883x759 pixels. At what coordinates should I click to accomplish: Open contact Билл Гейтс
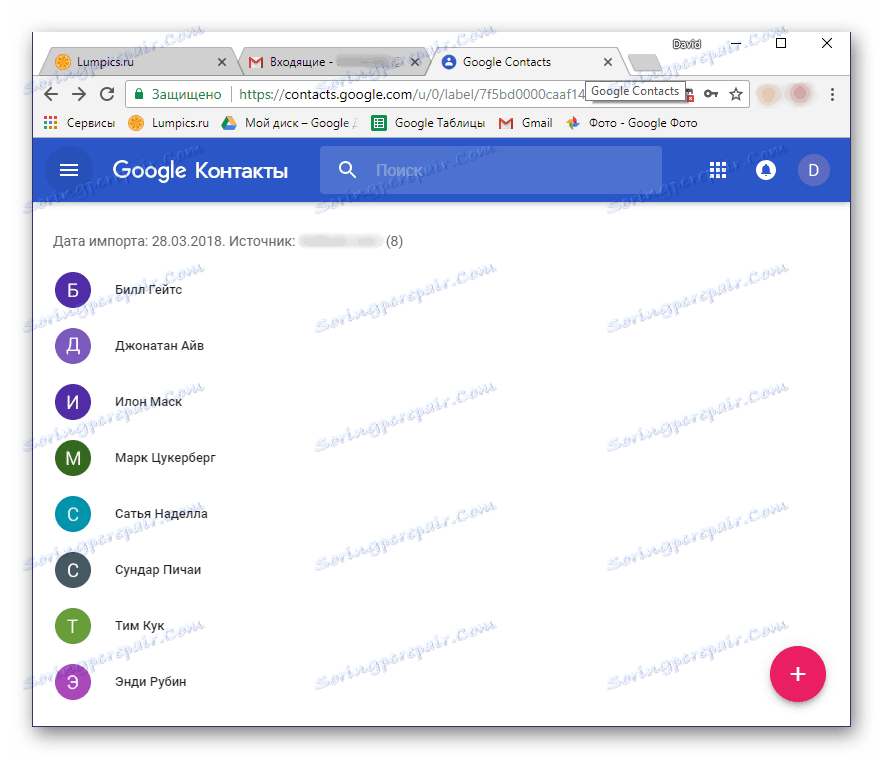pos(148,290)
